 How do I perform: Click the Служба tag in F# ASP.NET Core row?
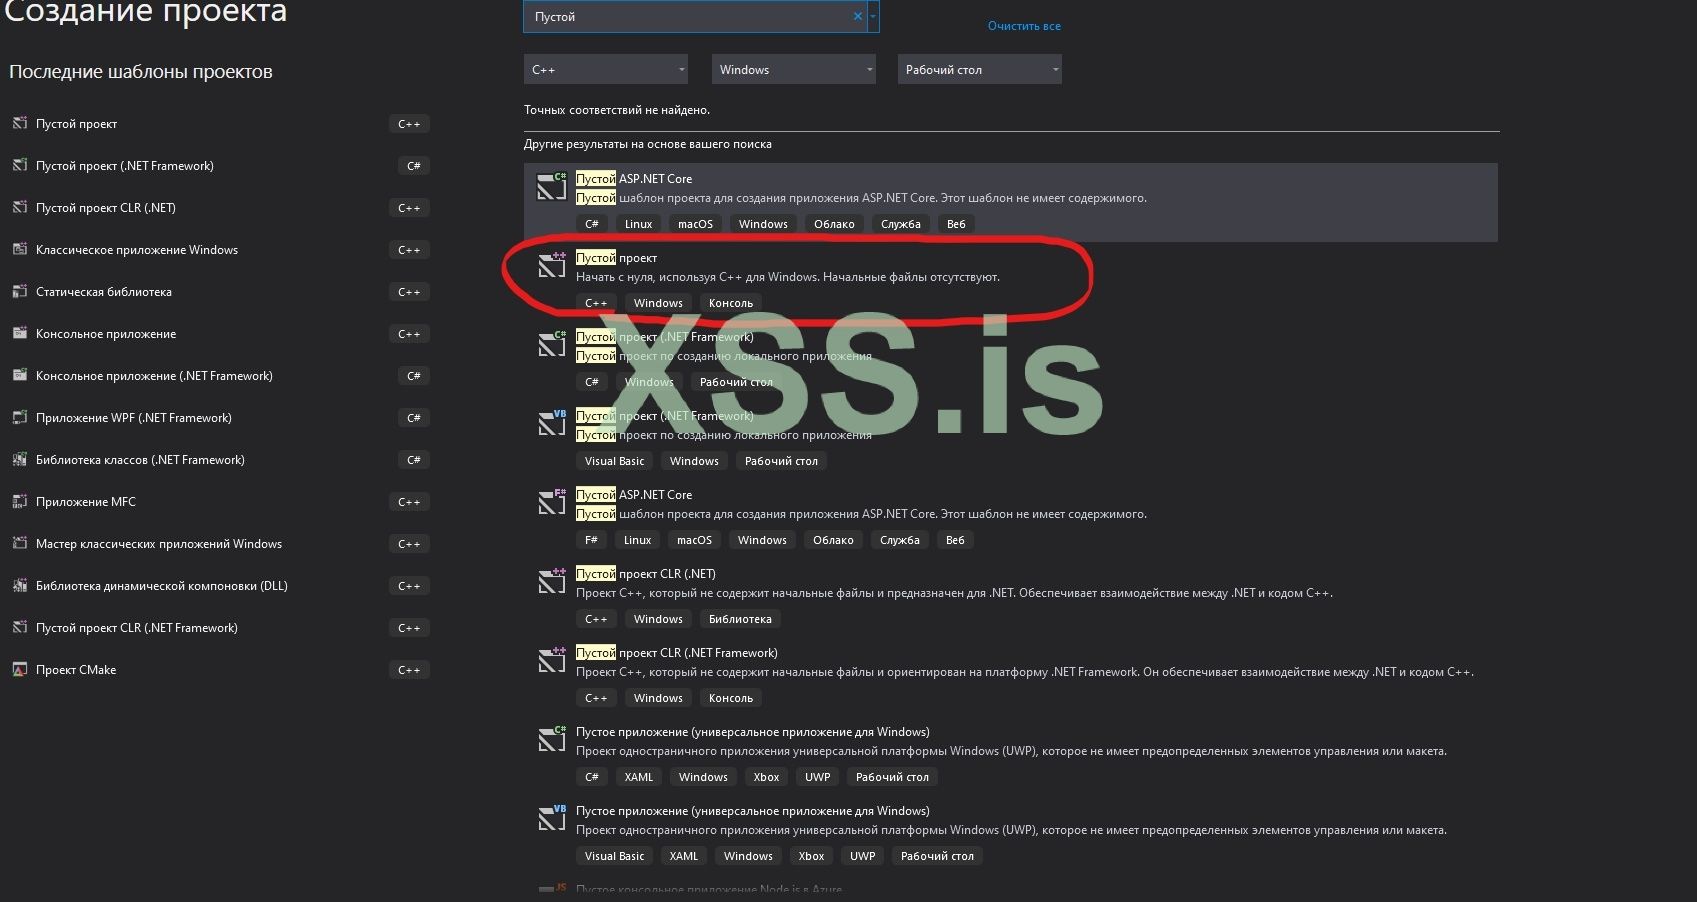[900, 540]
